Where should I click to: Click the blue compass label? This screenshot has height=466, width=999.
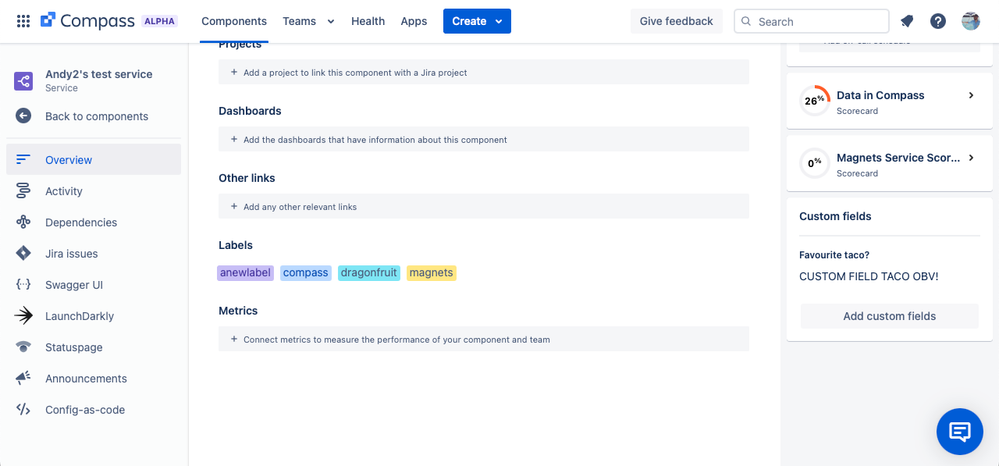coord(306,273)
